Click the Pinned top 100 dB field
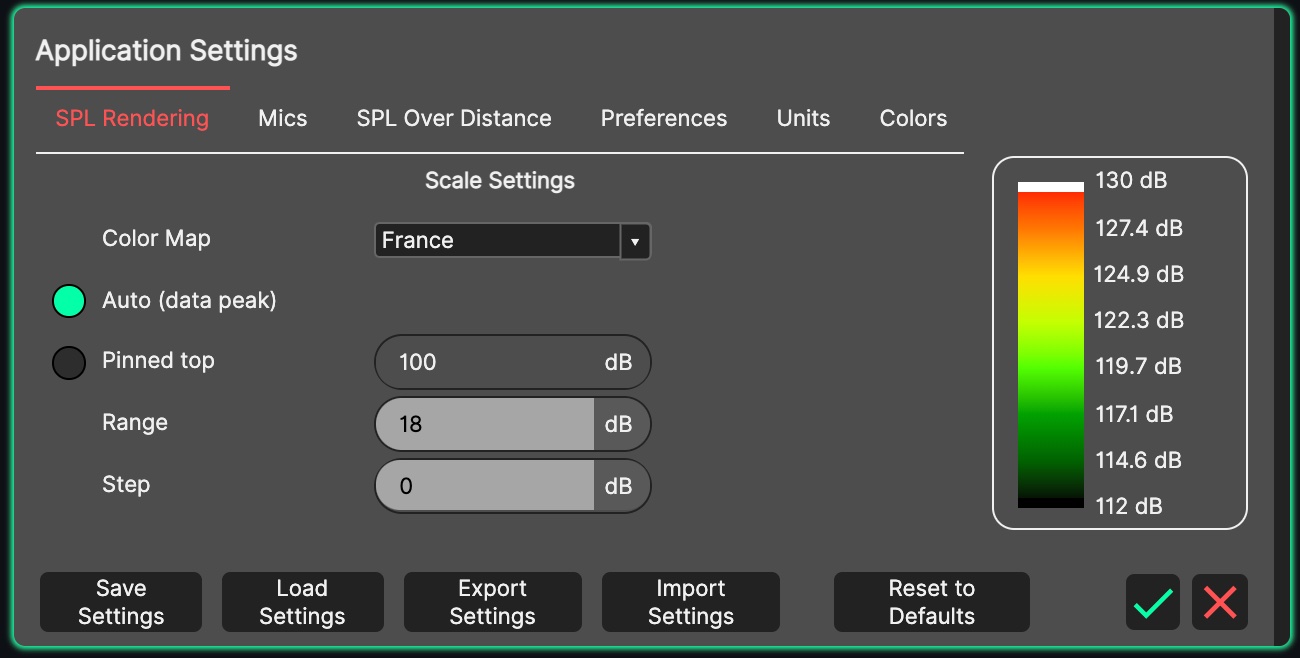The image size is (1300, 658). click(513, 362)
